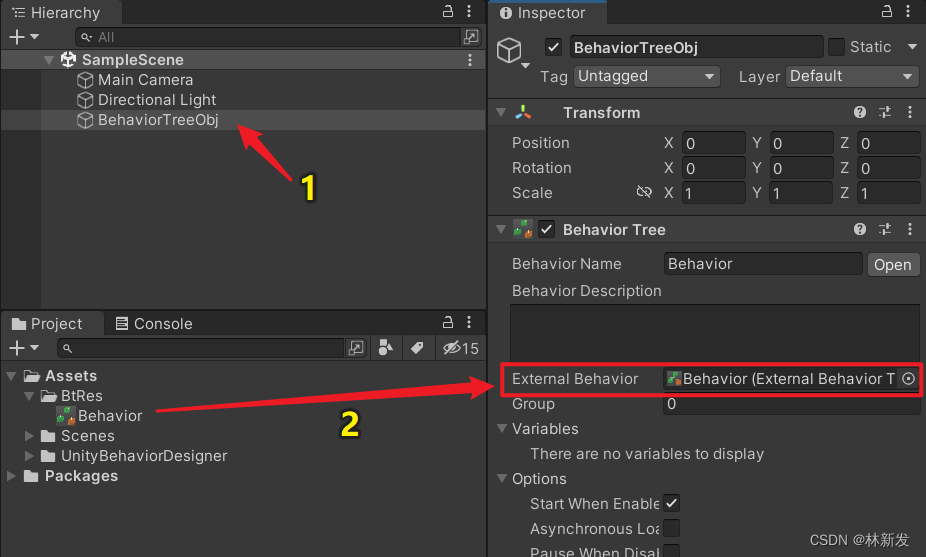Open Project search window icon
The height and width of the screenshot is (557, 926).
[356, 348]
